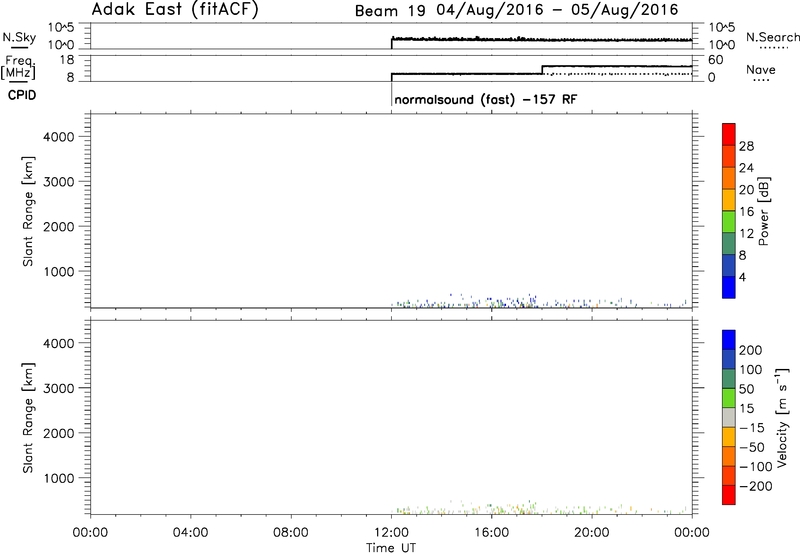Pick the red top segment of the Power colorbar
The image size is (800, 554).
[x=729, y=134]
